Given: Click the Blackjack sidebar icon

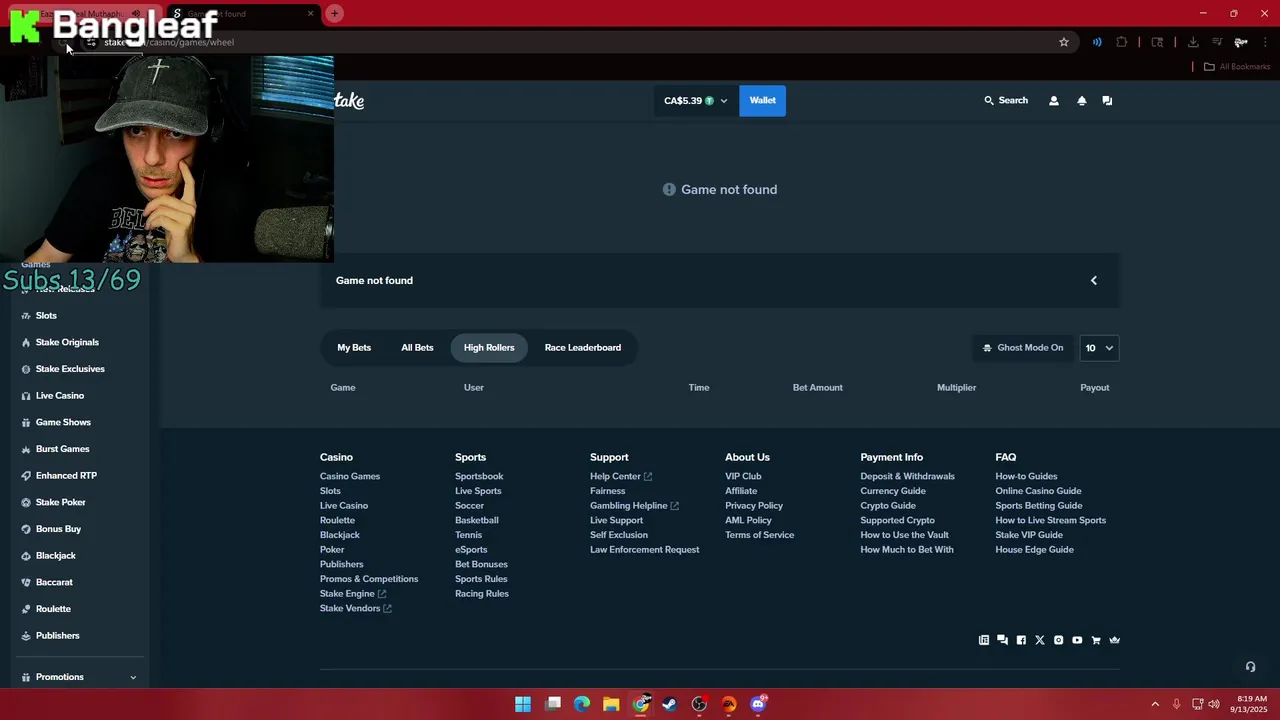Looking at the screenshot, I should 26,556.
